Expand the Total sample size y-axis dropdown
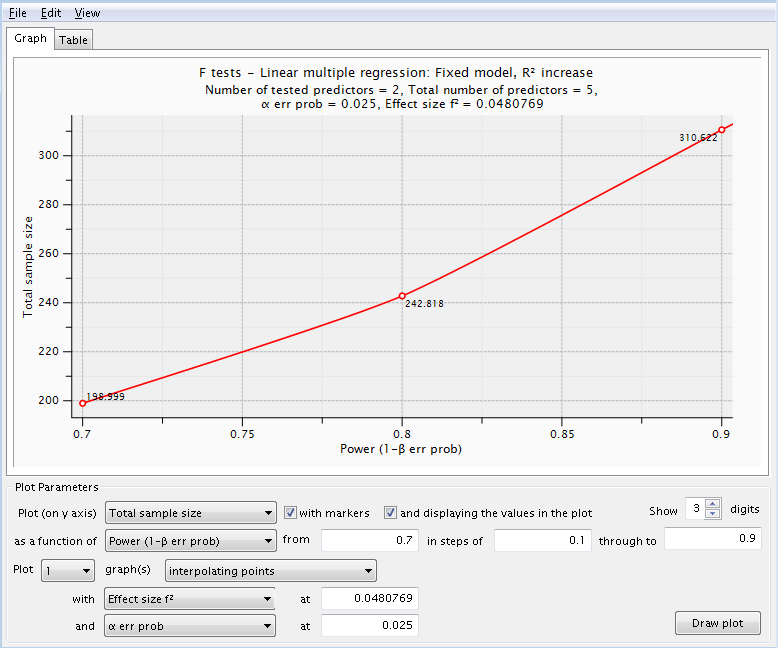This screenshot has height=648, width=778. (x=190, y=513)
